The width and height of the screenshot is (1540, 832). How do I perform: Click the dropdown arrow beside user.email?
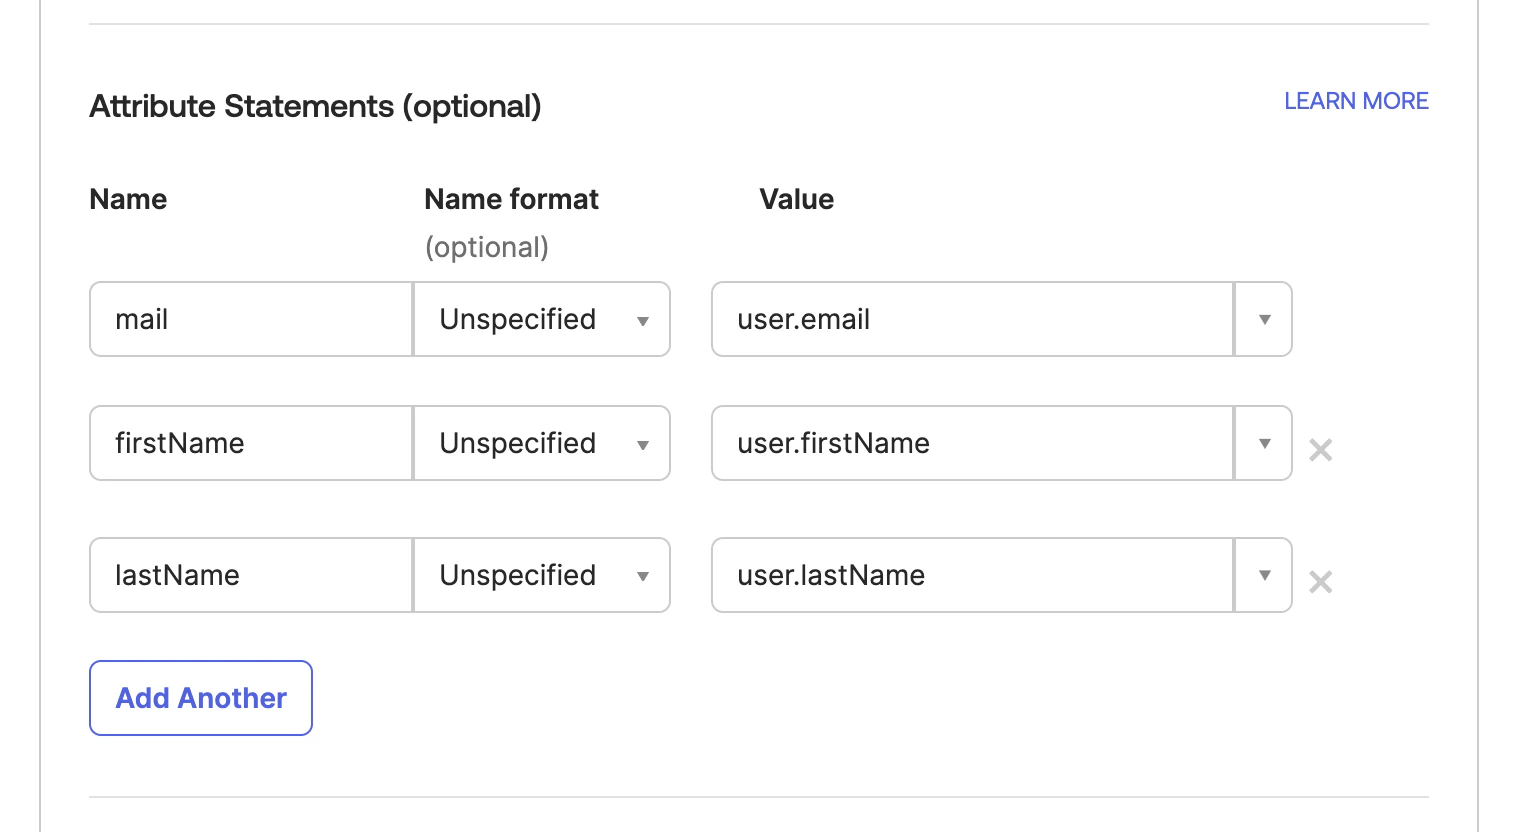1264,319
